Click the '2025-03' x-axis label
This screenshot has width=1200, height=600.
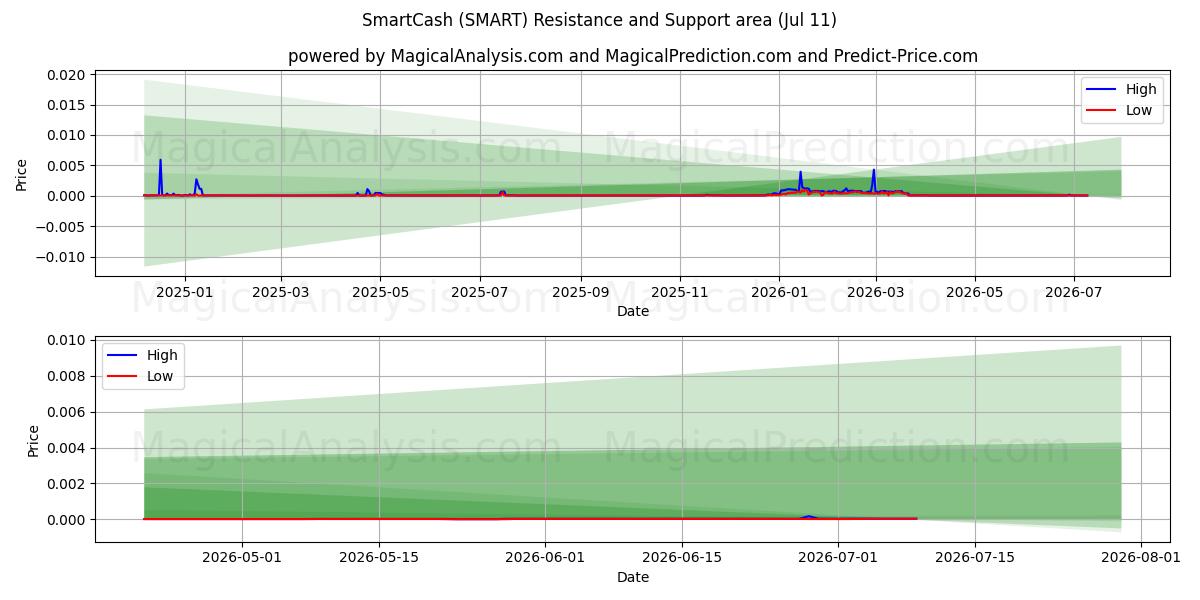point(280,292)
